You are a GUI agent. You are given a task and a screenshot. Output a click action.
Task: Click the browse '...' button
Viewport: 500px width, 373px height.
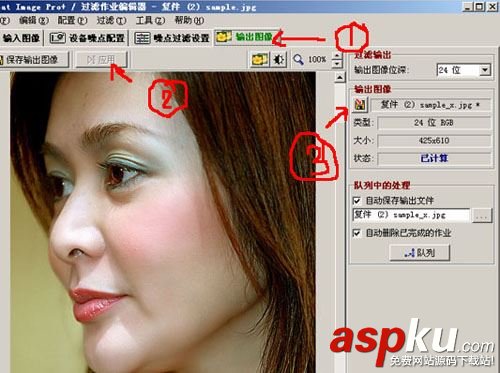[482, 215]
